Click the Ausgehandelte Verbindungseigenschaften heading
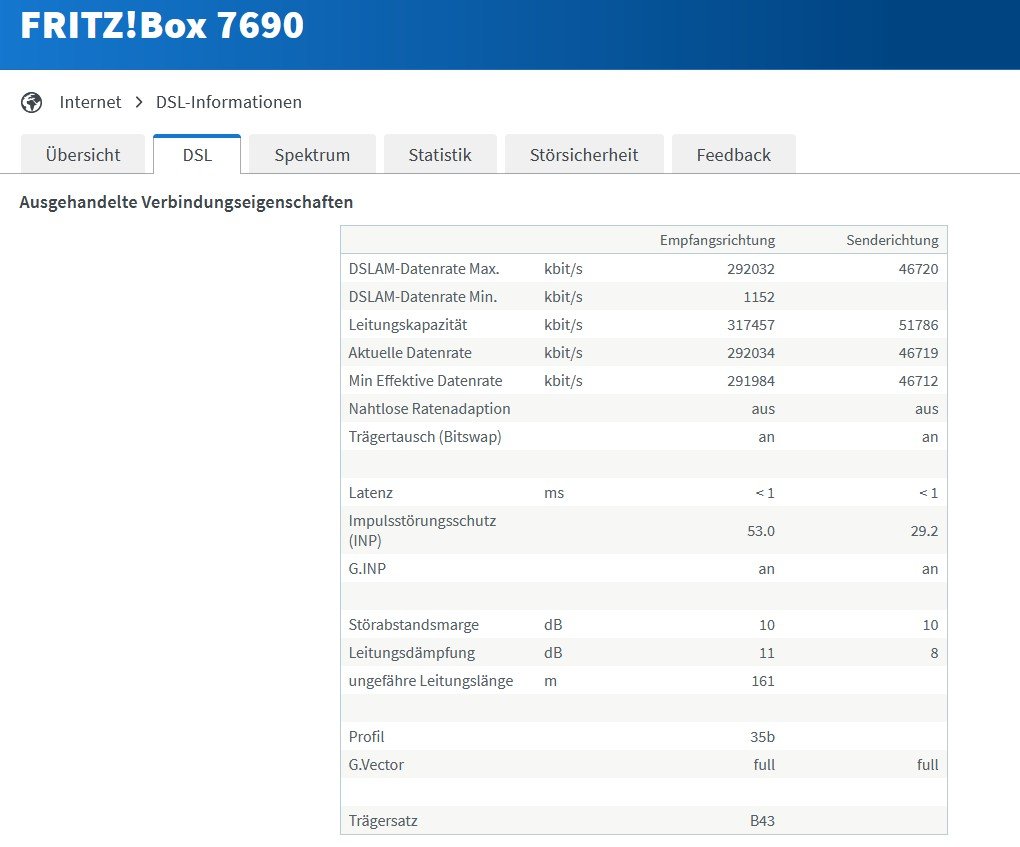1020x847 pixels. point(186,202)
